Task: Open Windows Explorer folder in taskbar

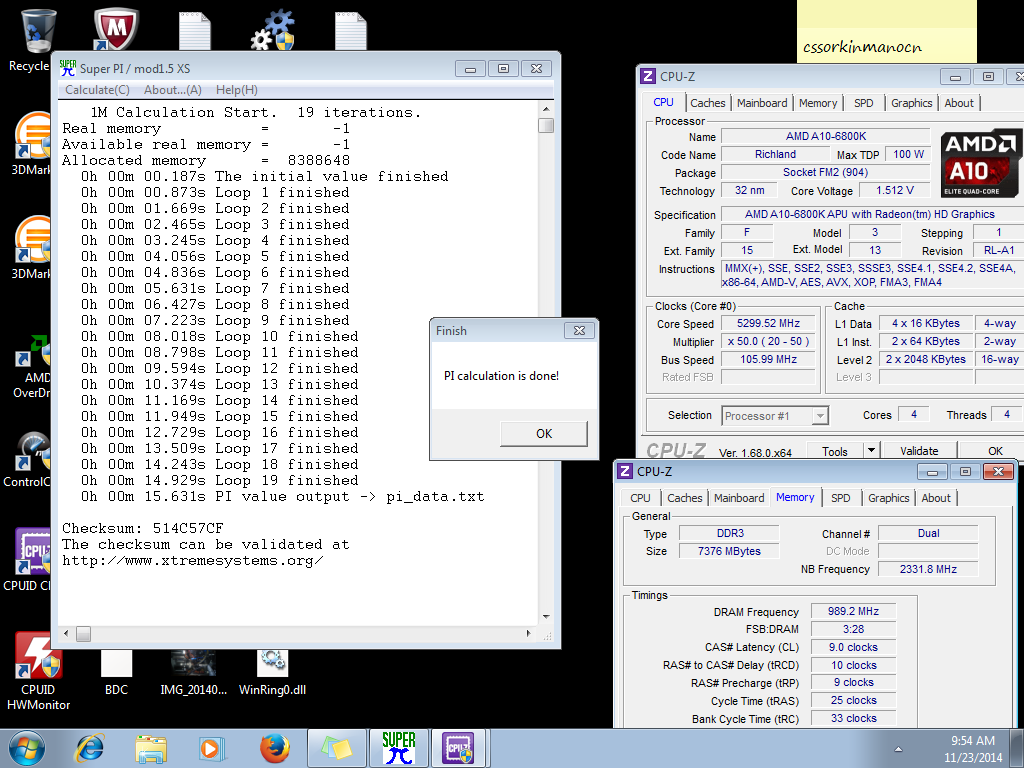Action: [x=151, y=748]
